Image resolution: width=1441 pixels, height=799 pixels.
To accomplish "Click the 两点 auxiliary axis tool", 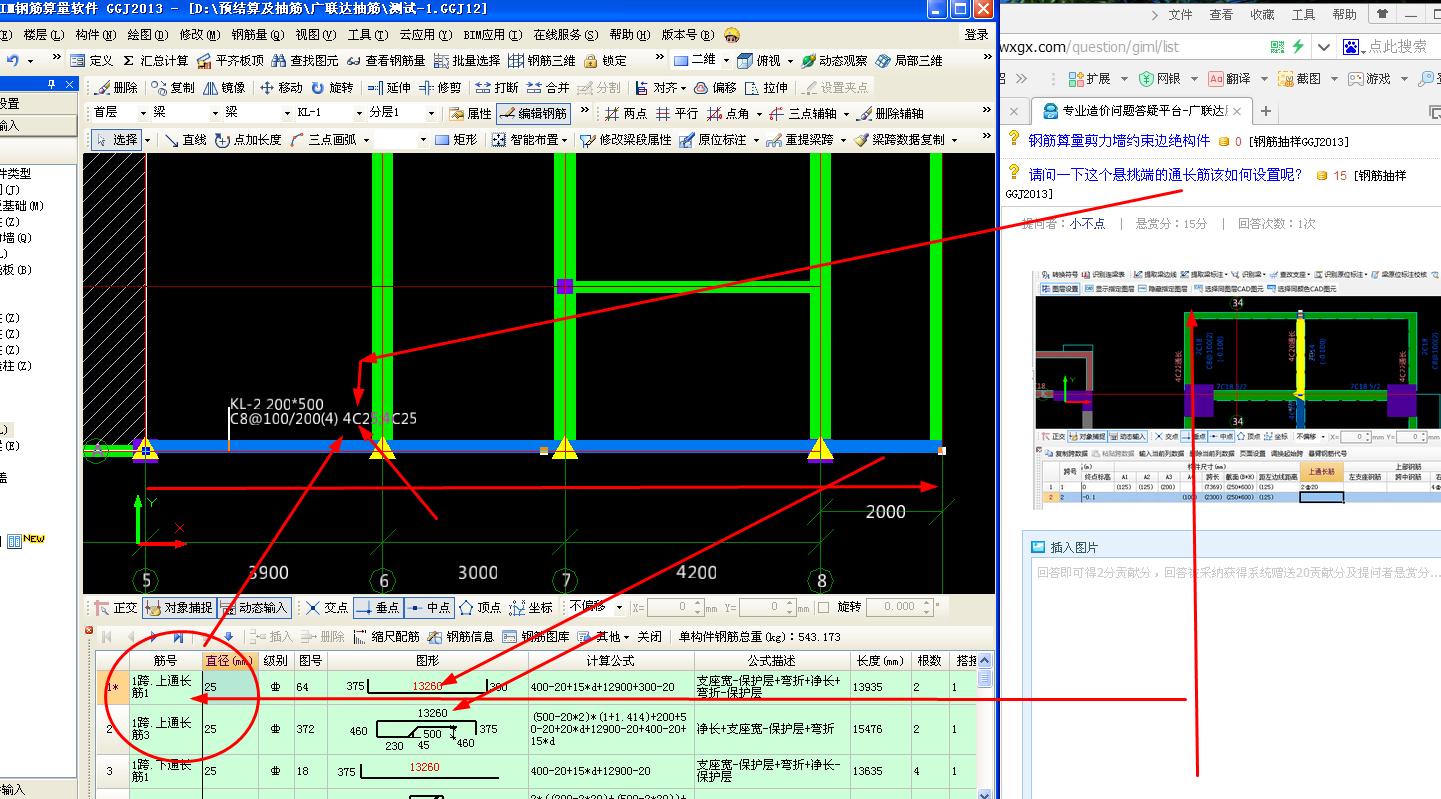I will [x=625, y=114].
